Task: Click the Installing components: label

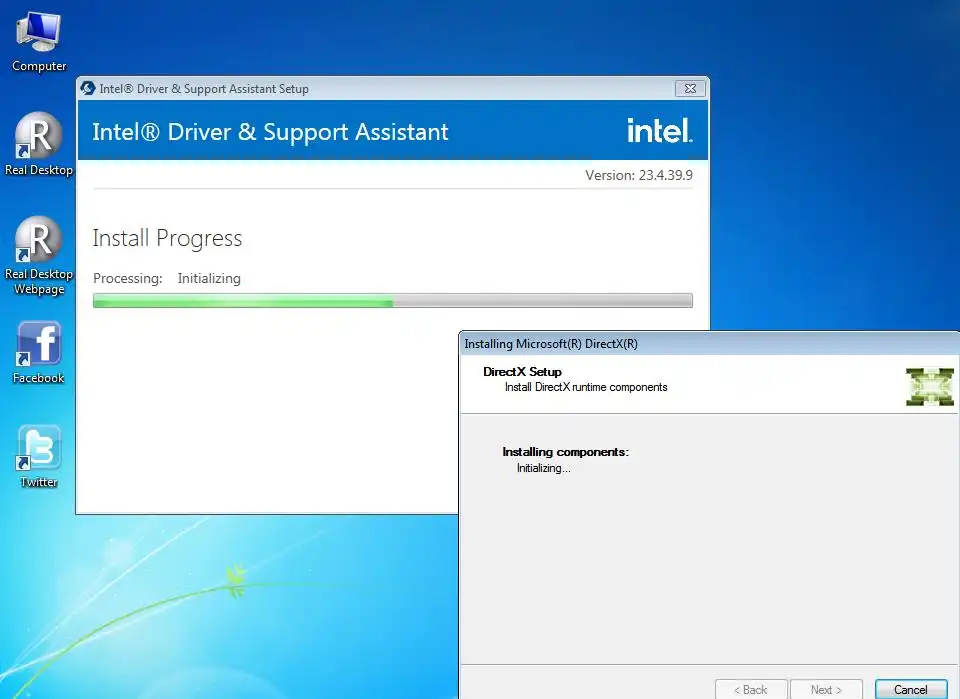Action: 565,452
